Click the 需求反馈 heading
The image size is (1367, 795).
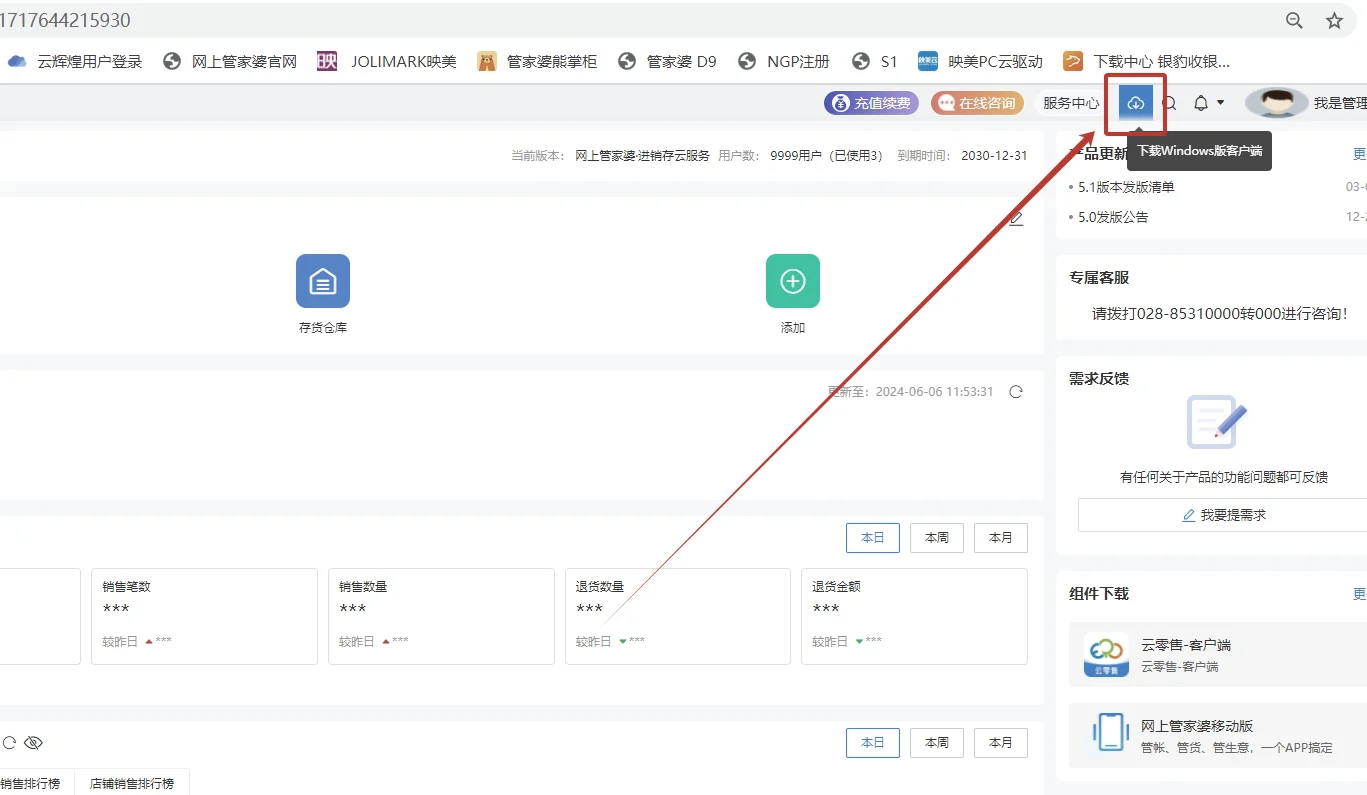pyautogui.click(x=1099, y=378)
